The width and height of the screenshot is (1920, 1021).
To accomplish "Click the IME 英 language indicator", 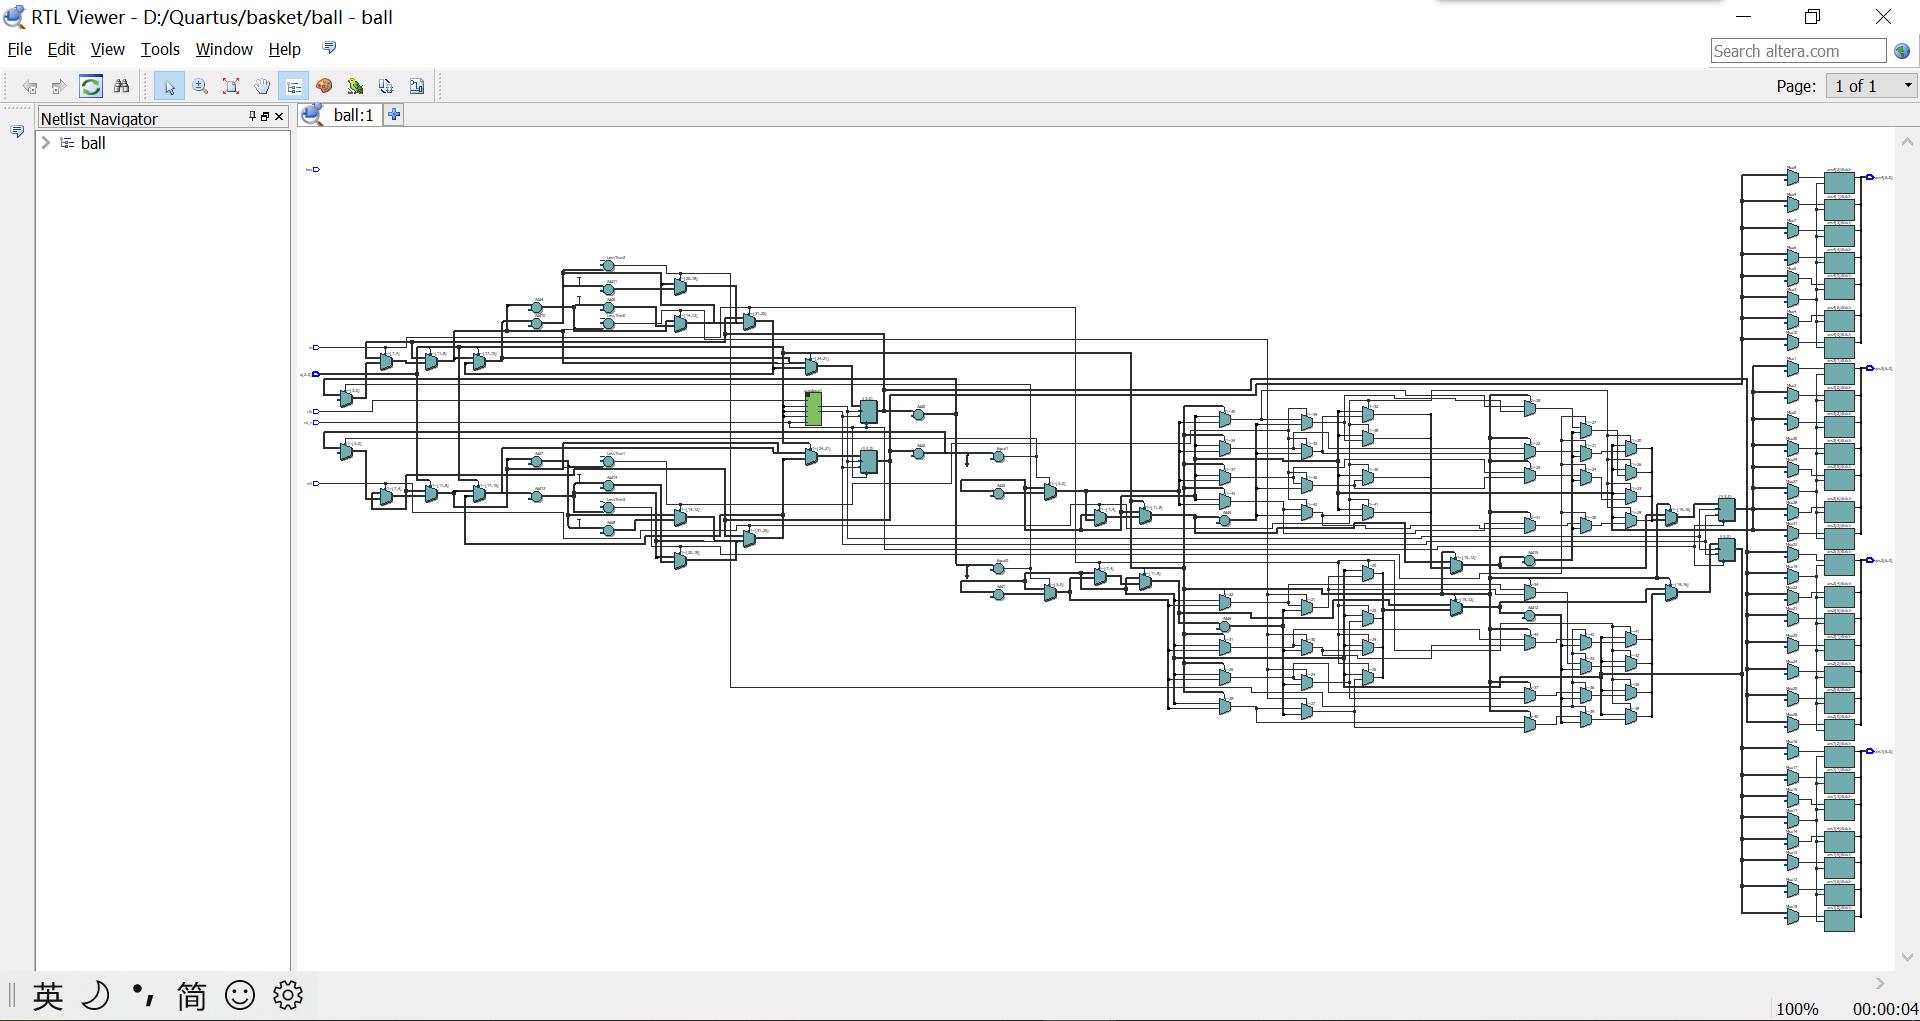I will tap(48, 996).
